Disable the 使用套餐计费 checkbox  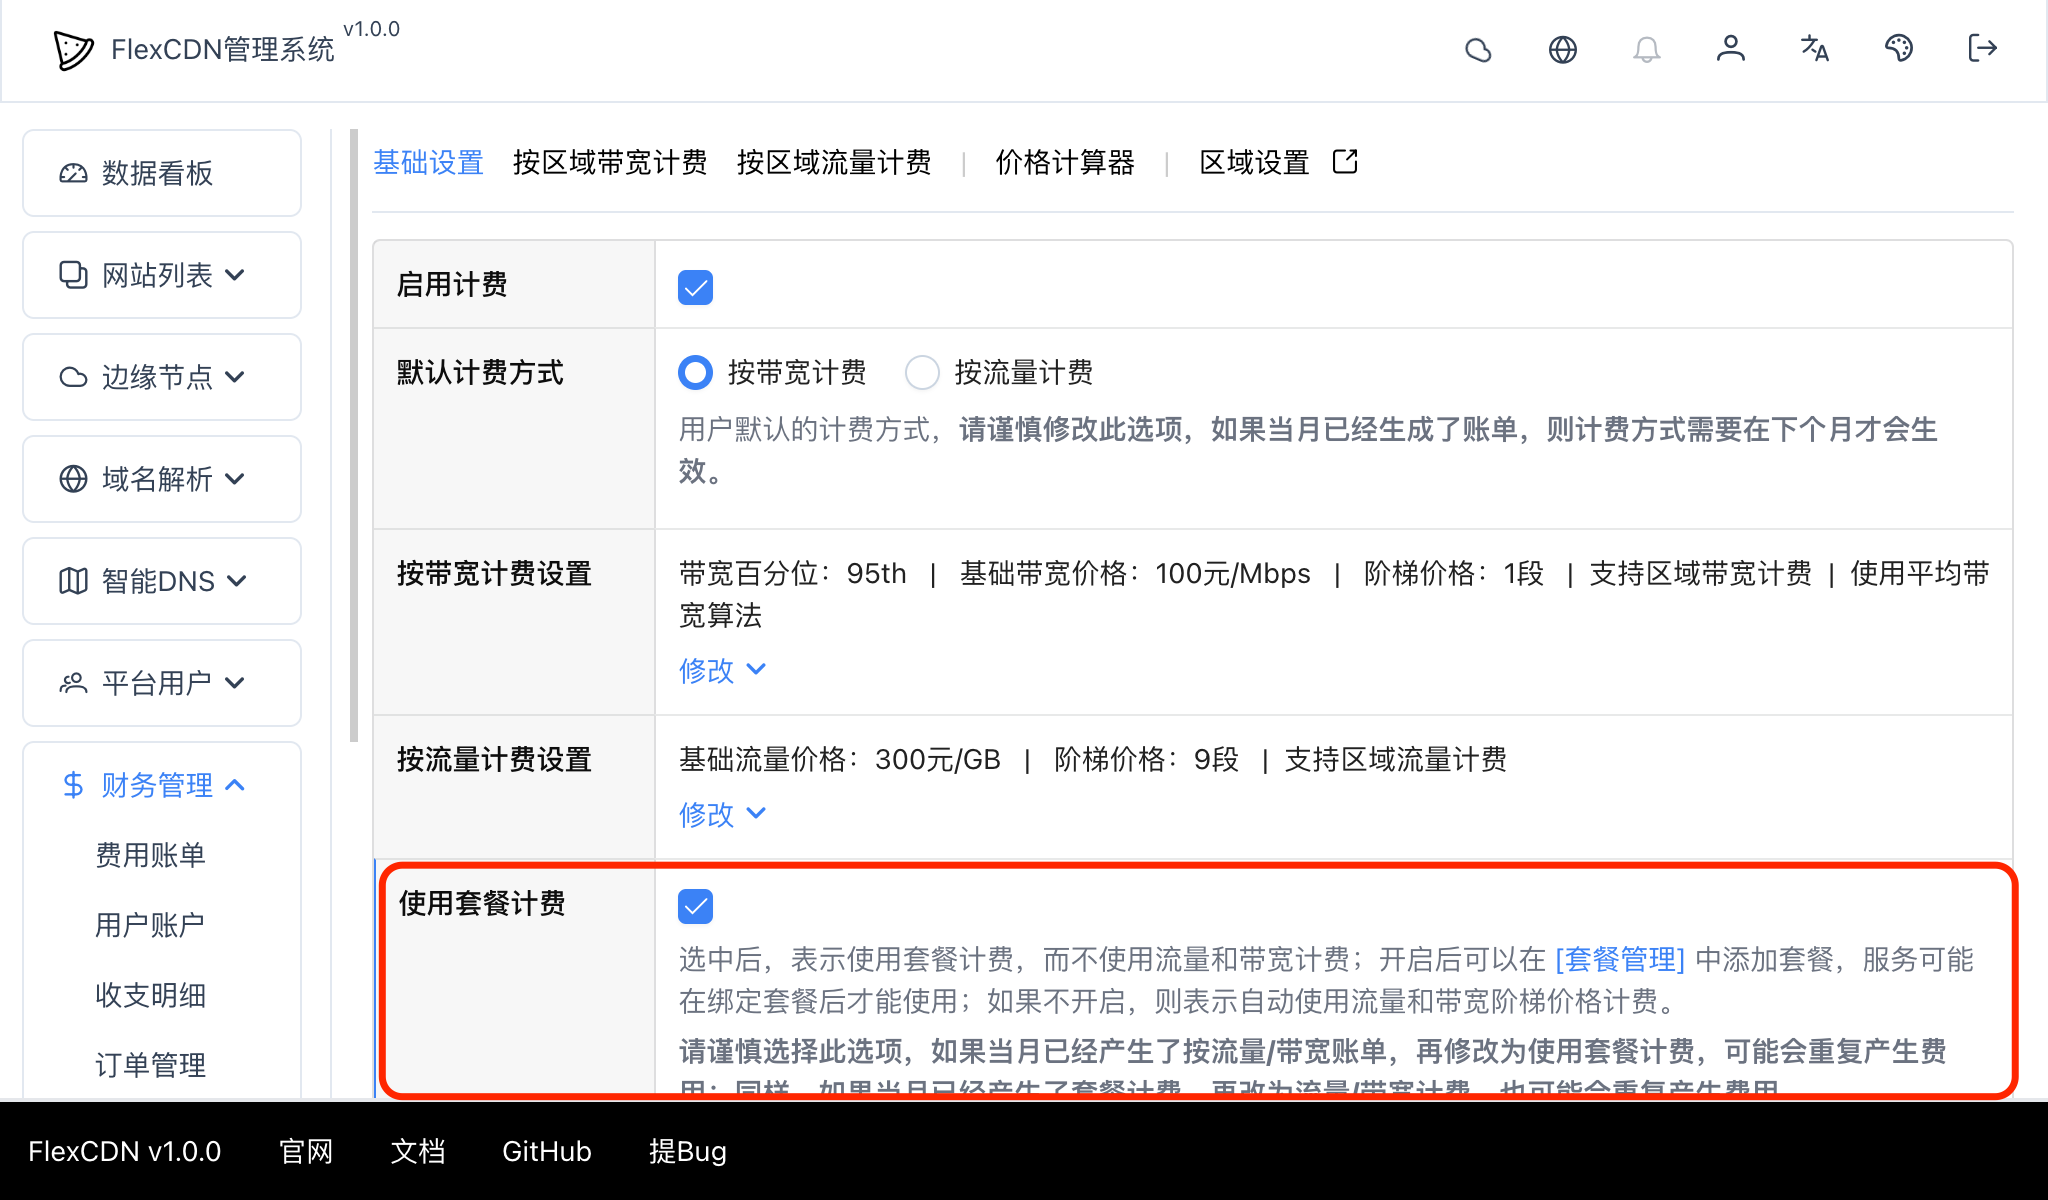(696, 906)
